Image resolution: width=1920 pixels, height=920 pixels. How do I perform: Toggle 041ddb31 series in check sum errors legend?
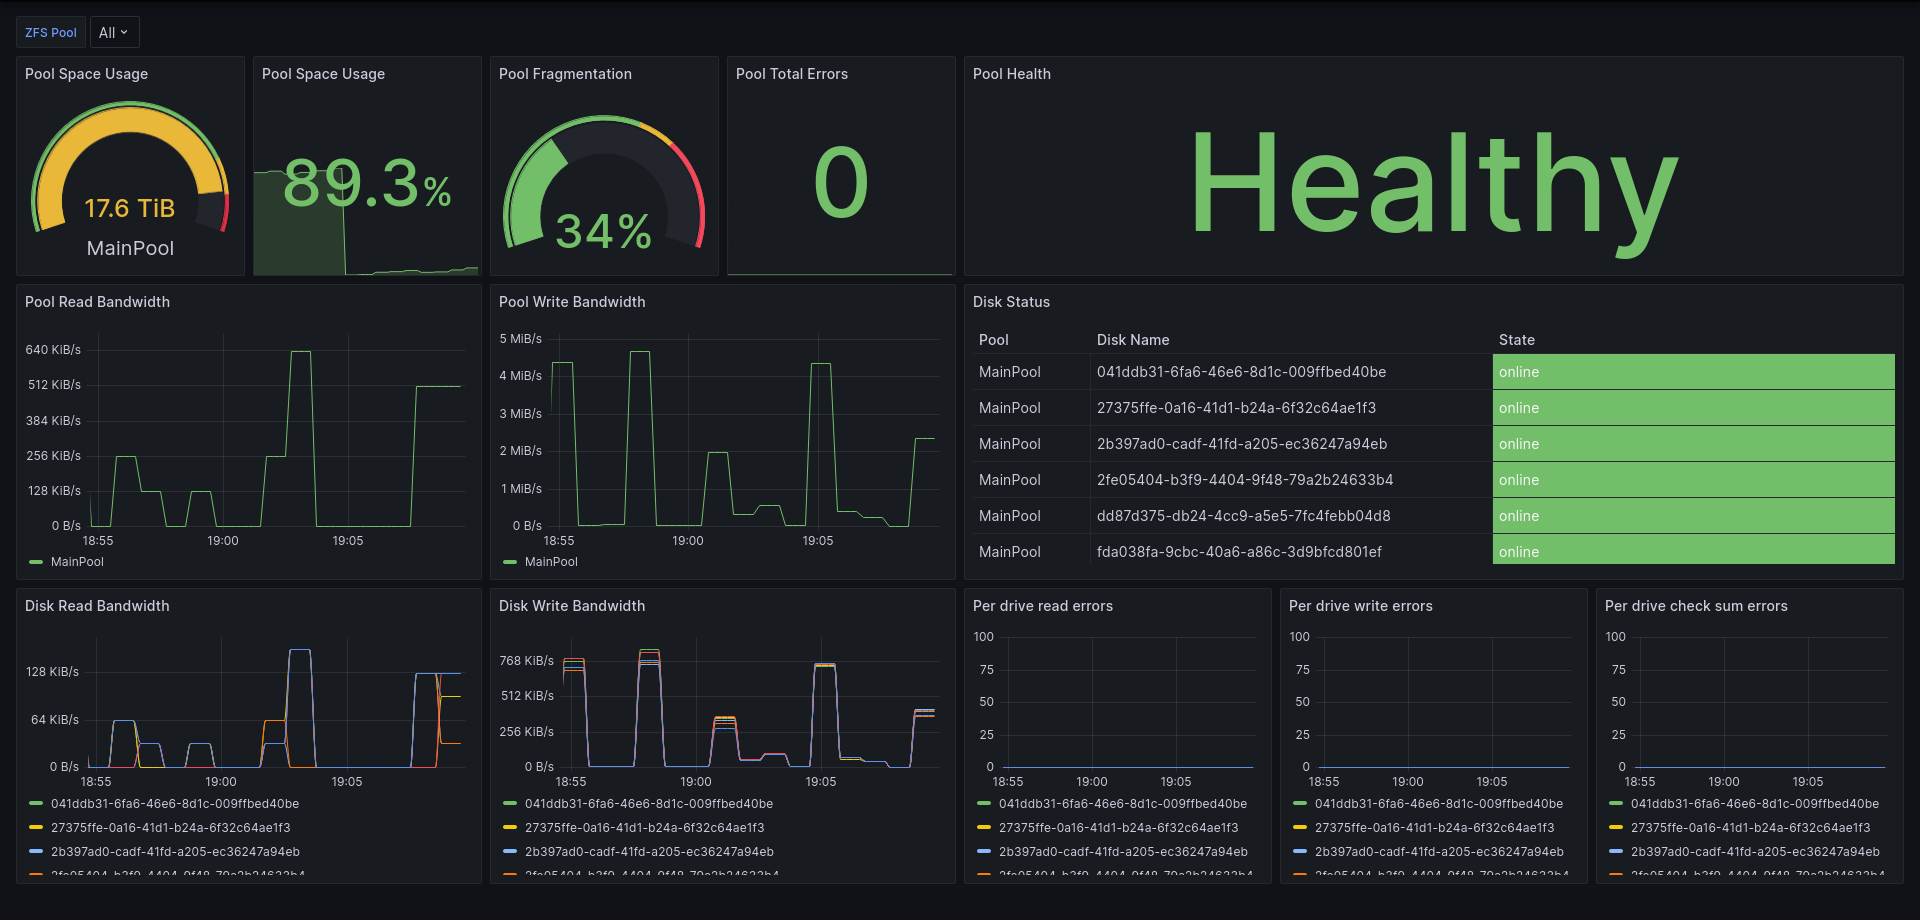[x=1755, y=804]
